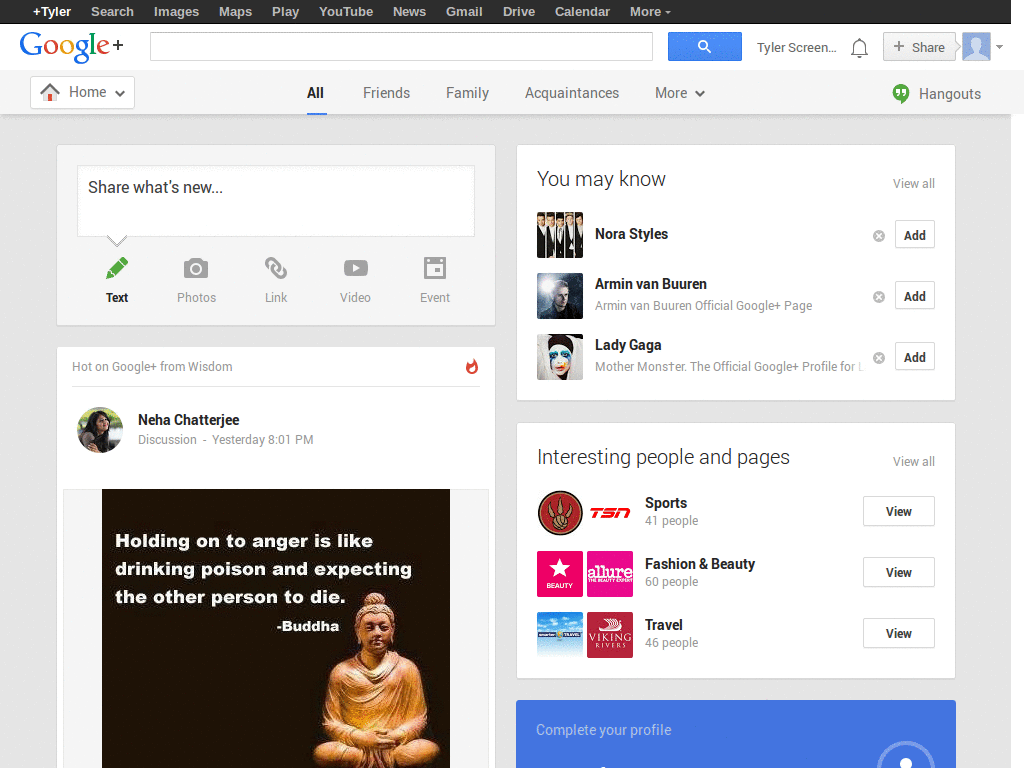This screenshot has height=768, width=1024.
Task: Open Neha Chatterjee name link
Action: pos(189,420)
